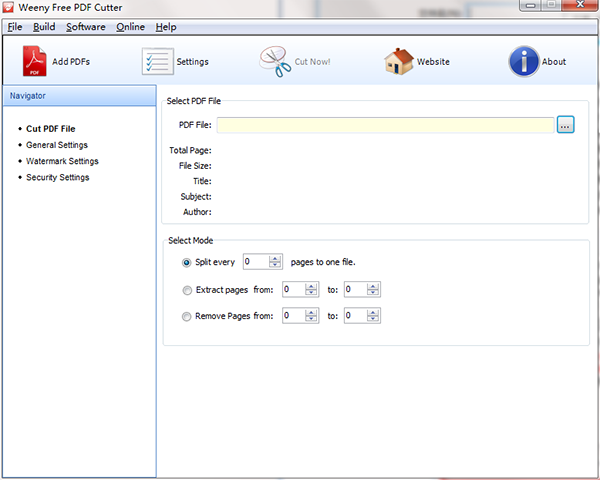The height and width of the screenshot is (480, 600).
Task: Select the Split every radio button
Action: tap(186, 263)
